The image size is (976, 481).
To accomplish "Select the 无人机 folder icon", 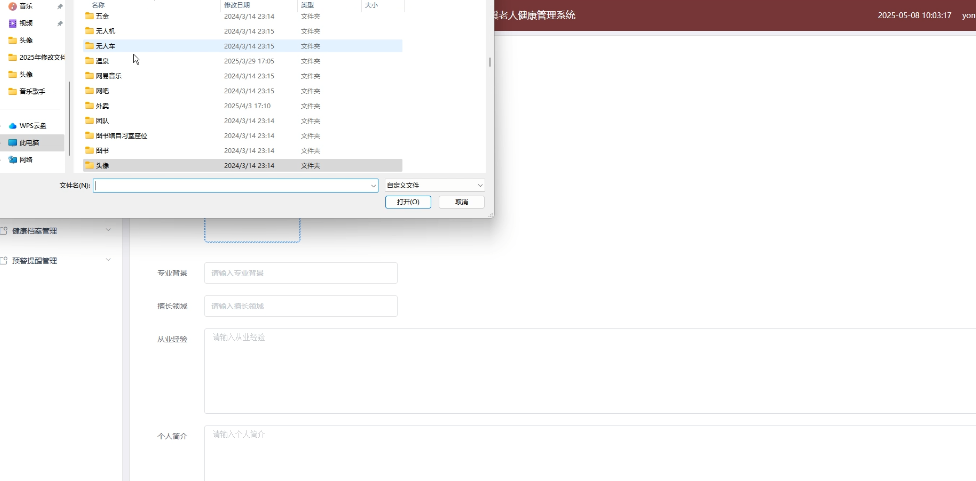I will [x=89, y=30].
